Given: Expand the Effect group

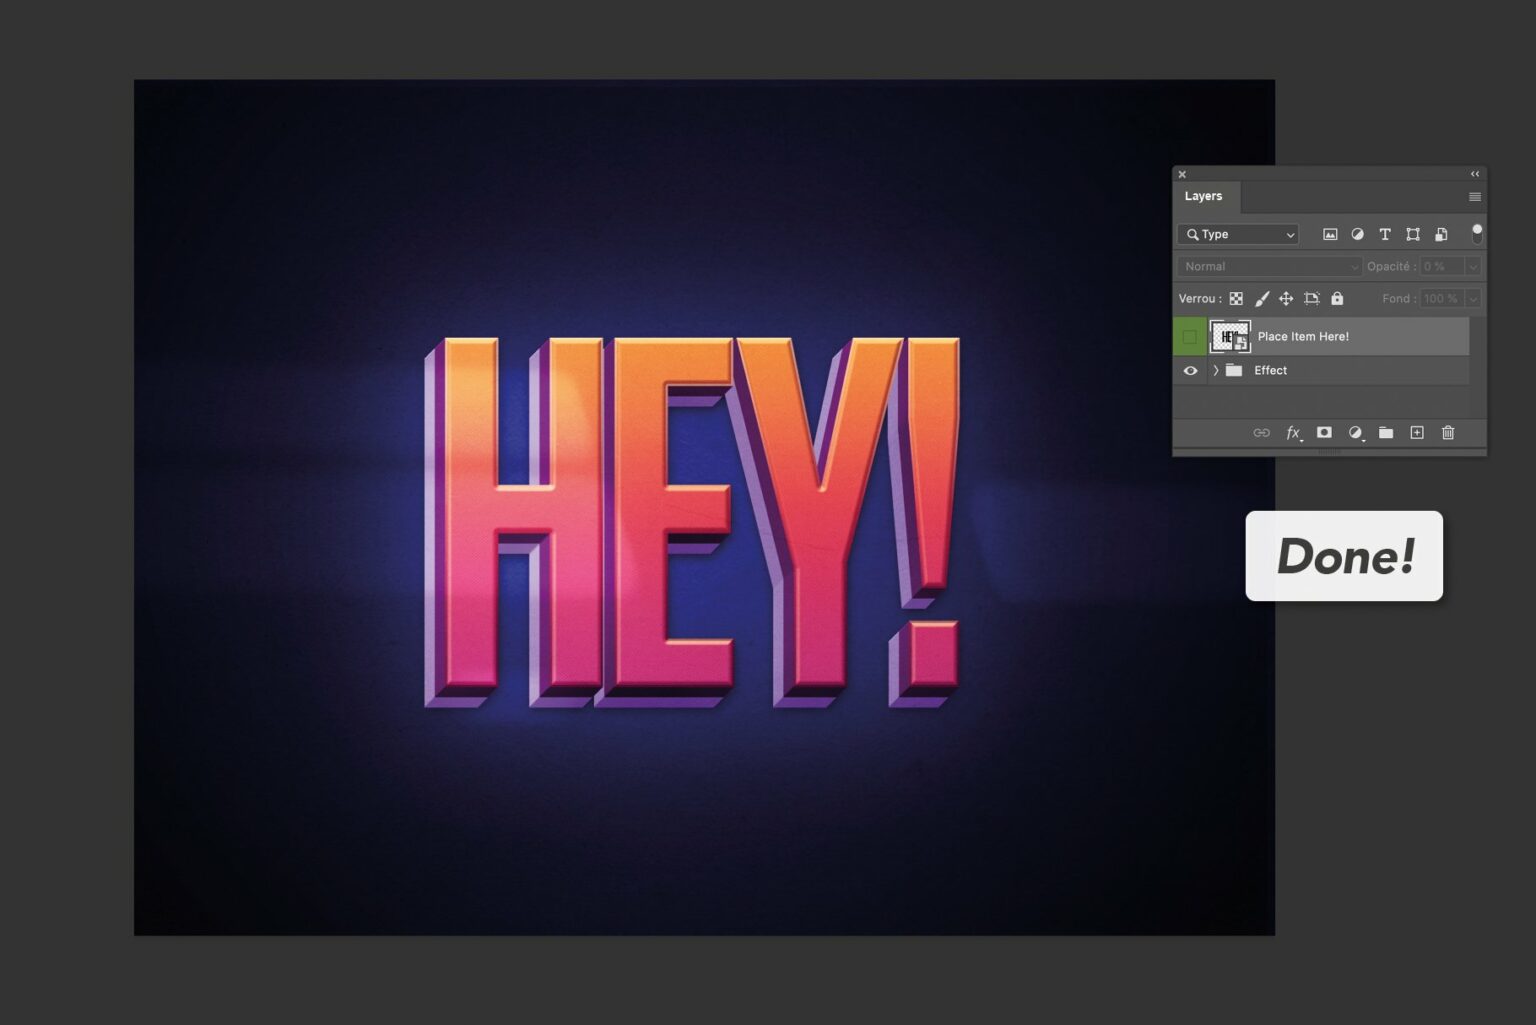Looking at the screenshot, I should 1214,370.
